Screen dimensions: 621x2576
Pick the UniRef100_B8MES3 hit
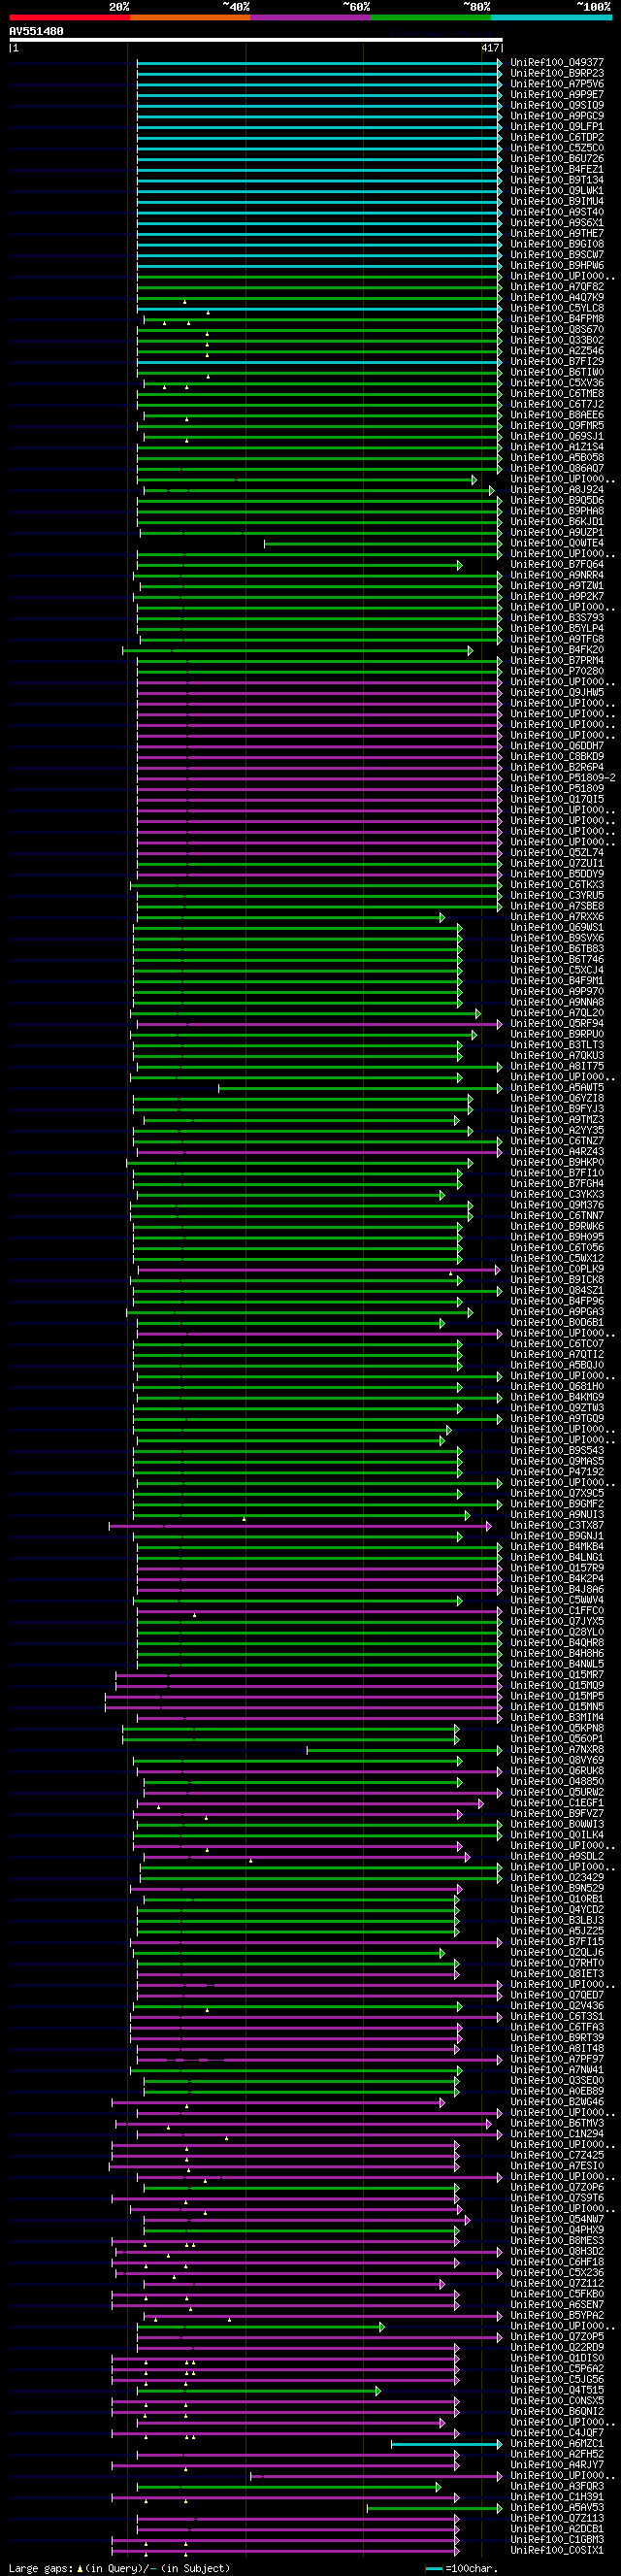557,2240
